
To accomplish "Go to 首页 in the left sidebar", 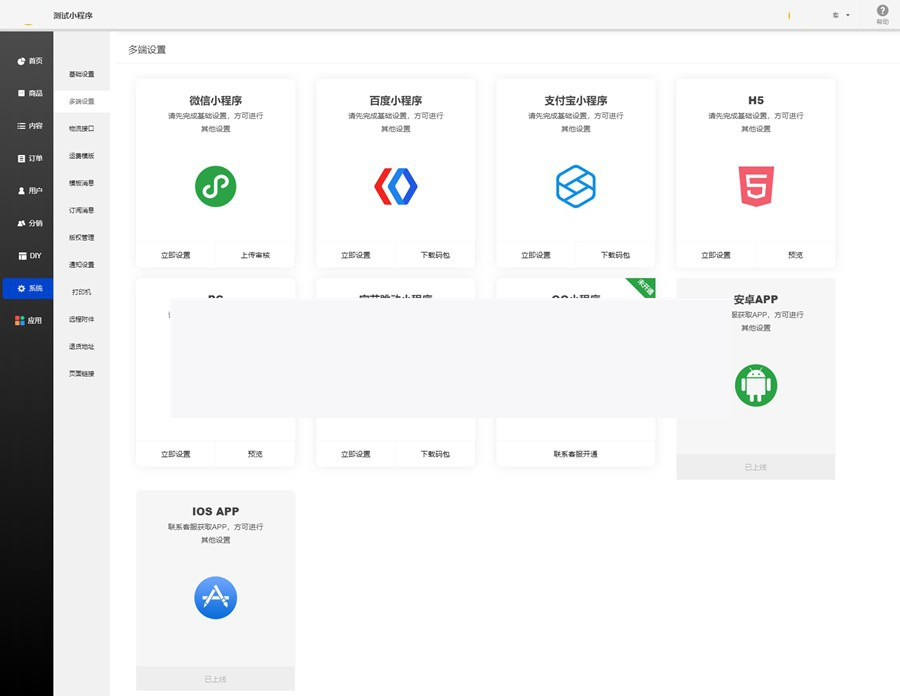I will (28, 61).
